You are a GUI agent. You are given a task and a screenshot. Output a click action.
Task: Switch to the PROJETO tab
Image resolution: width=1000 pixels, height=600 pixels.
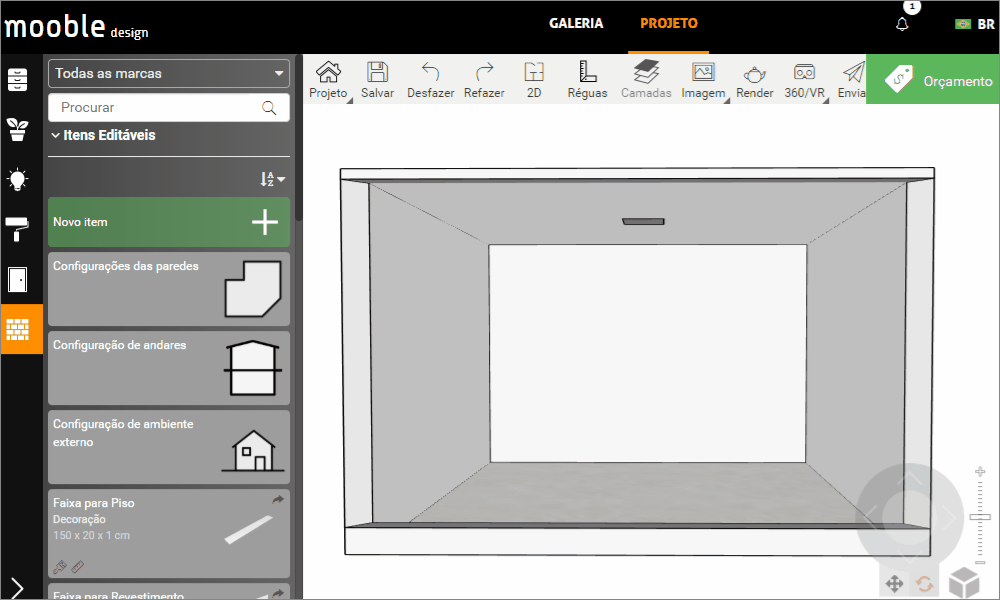tap(668, 24)
